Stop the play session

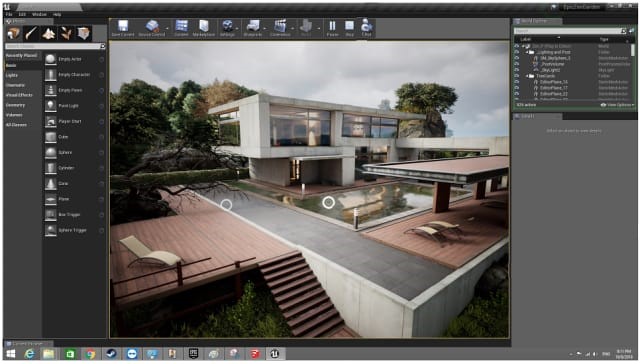tap(349, 28)
